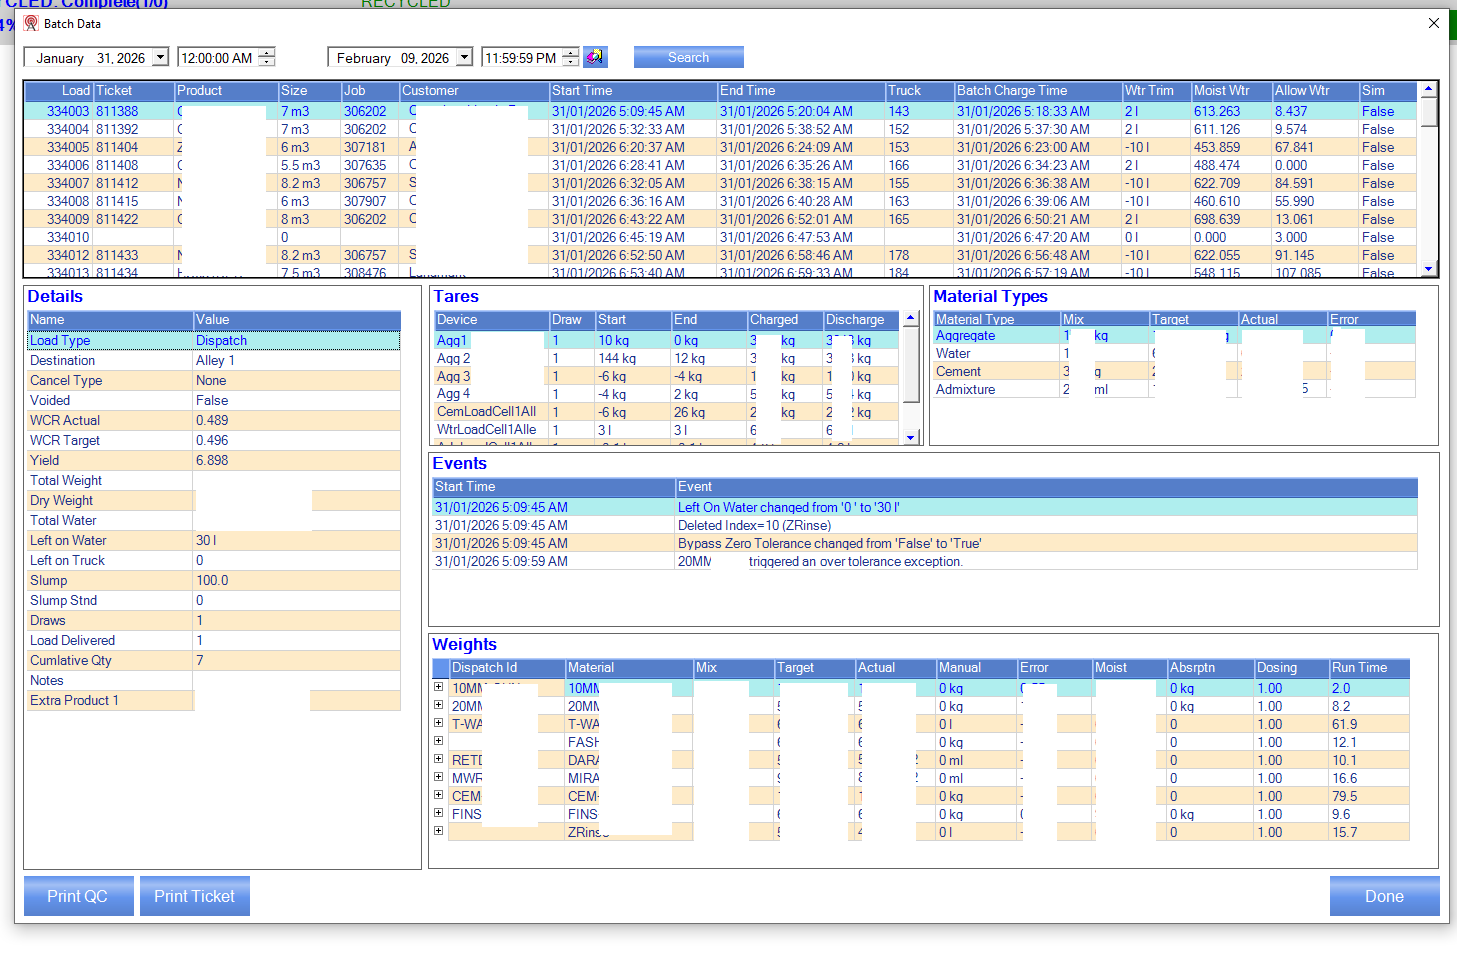Close the Batch Data window
This screenshot has width=1457, height=955.
(x=1434, y=23)
